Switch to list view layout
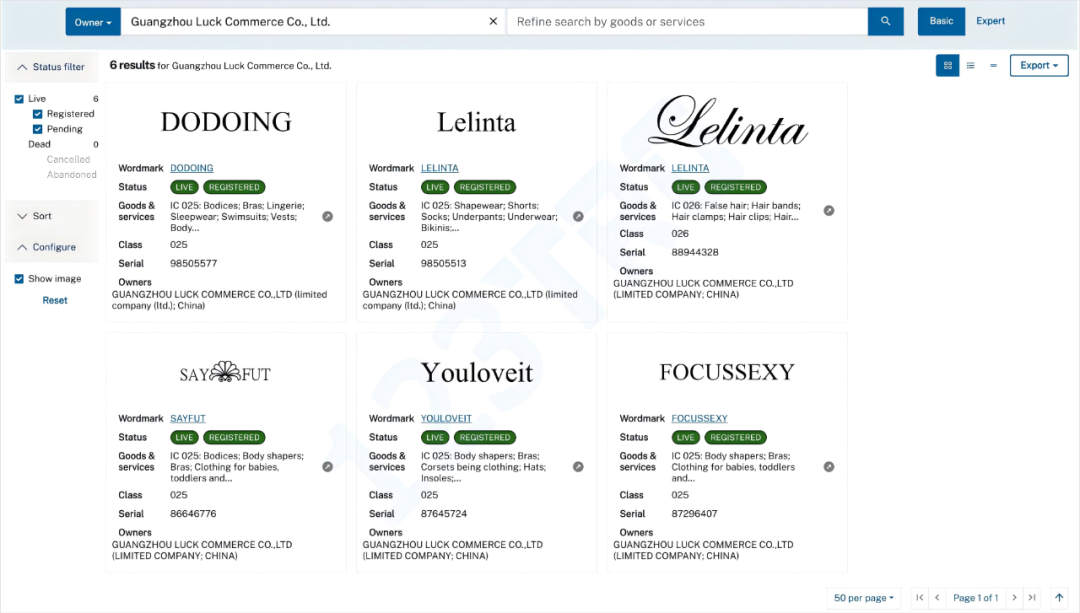1080x613 pixels. [970, 66]
